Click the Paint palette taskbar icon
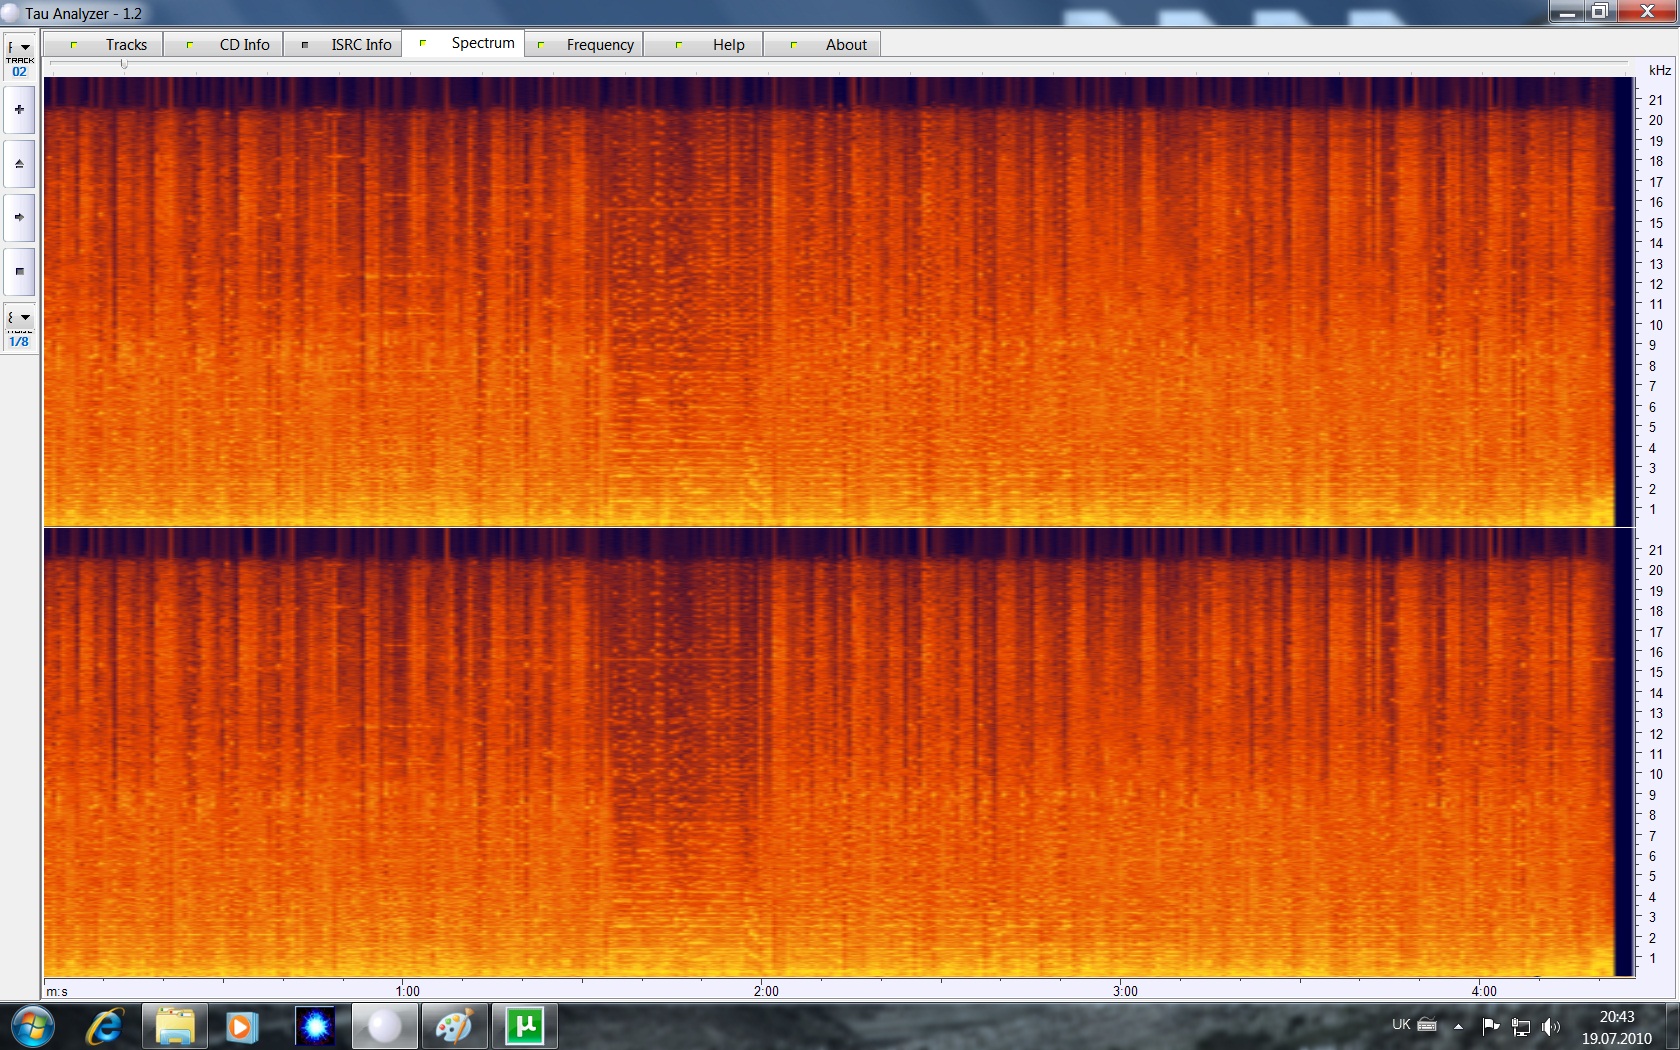Image resolution: width=1680 pixels, height=1050 pixels. click(454, 1026)
